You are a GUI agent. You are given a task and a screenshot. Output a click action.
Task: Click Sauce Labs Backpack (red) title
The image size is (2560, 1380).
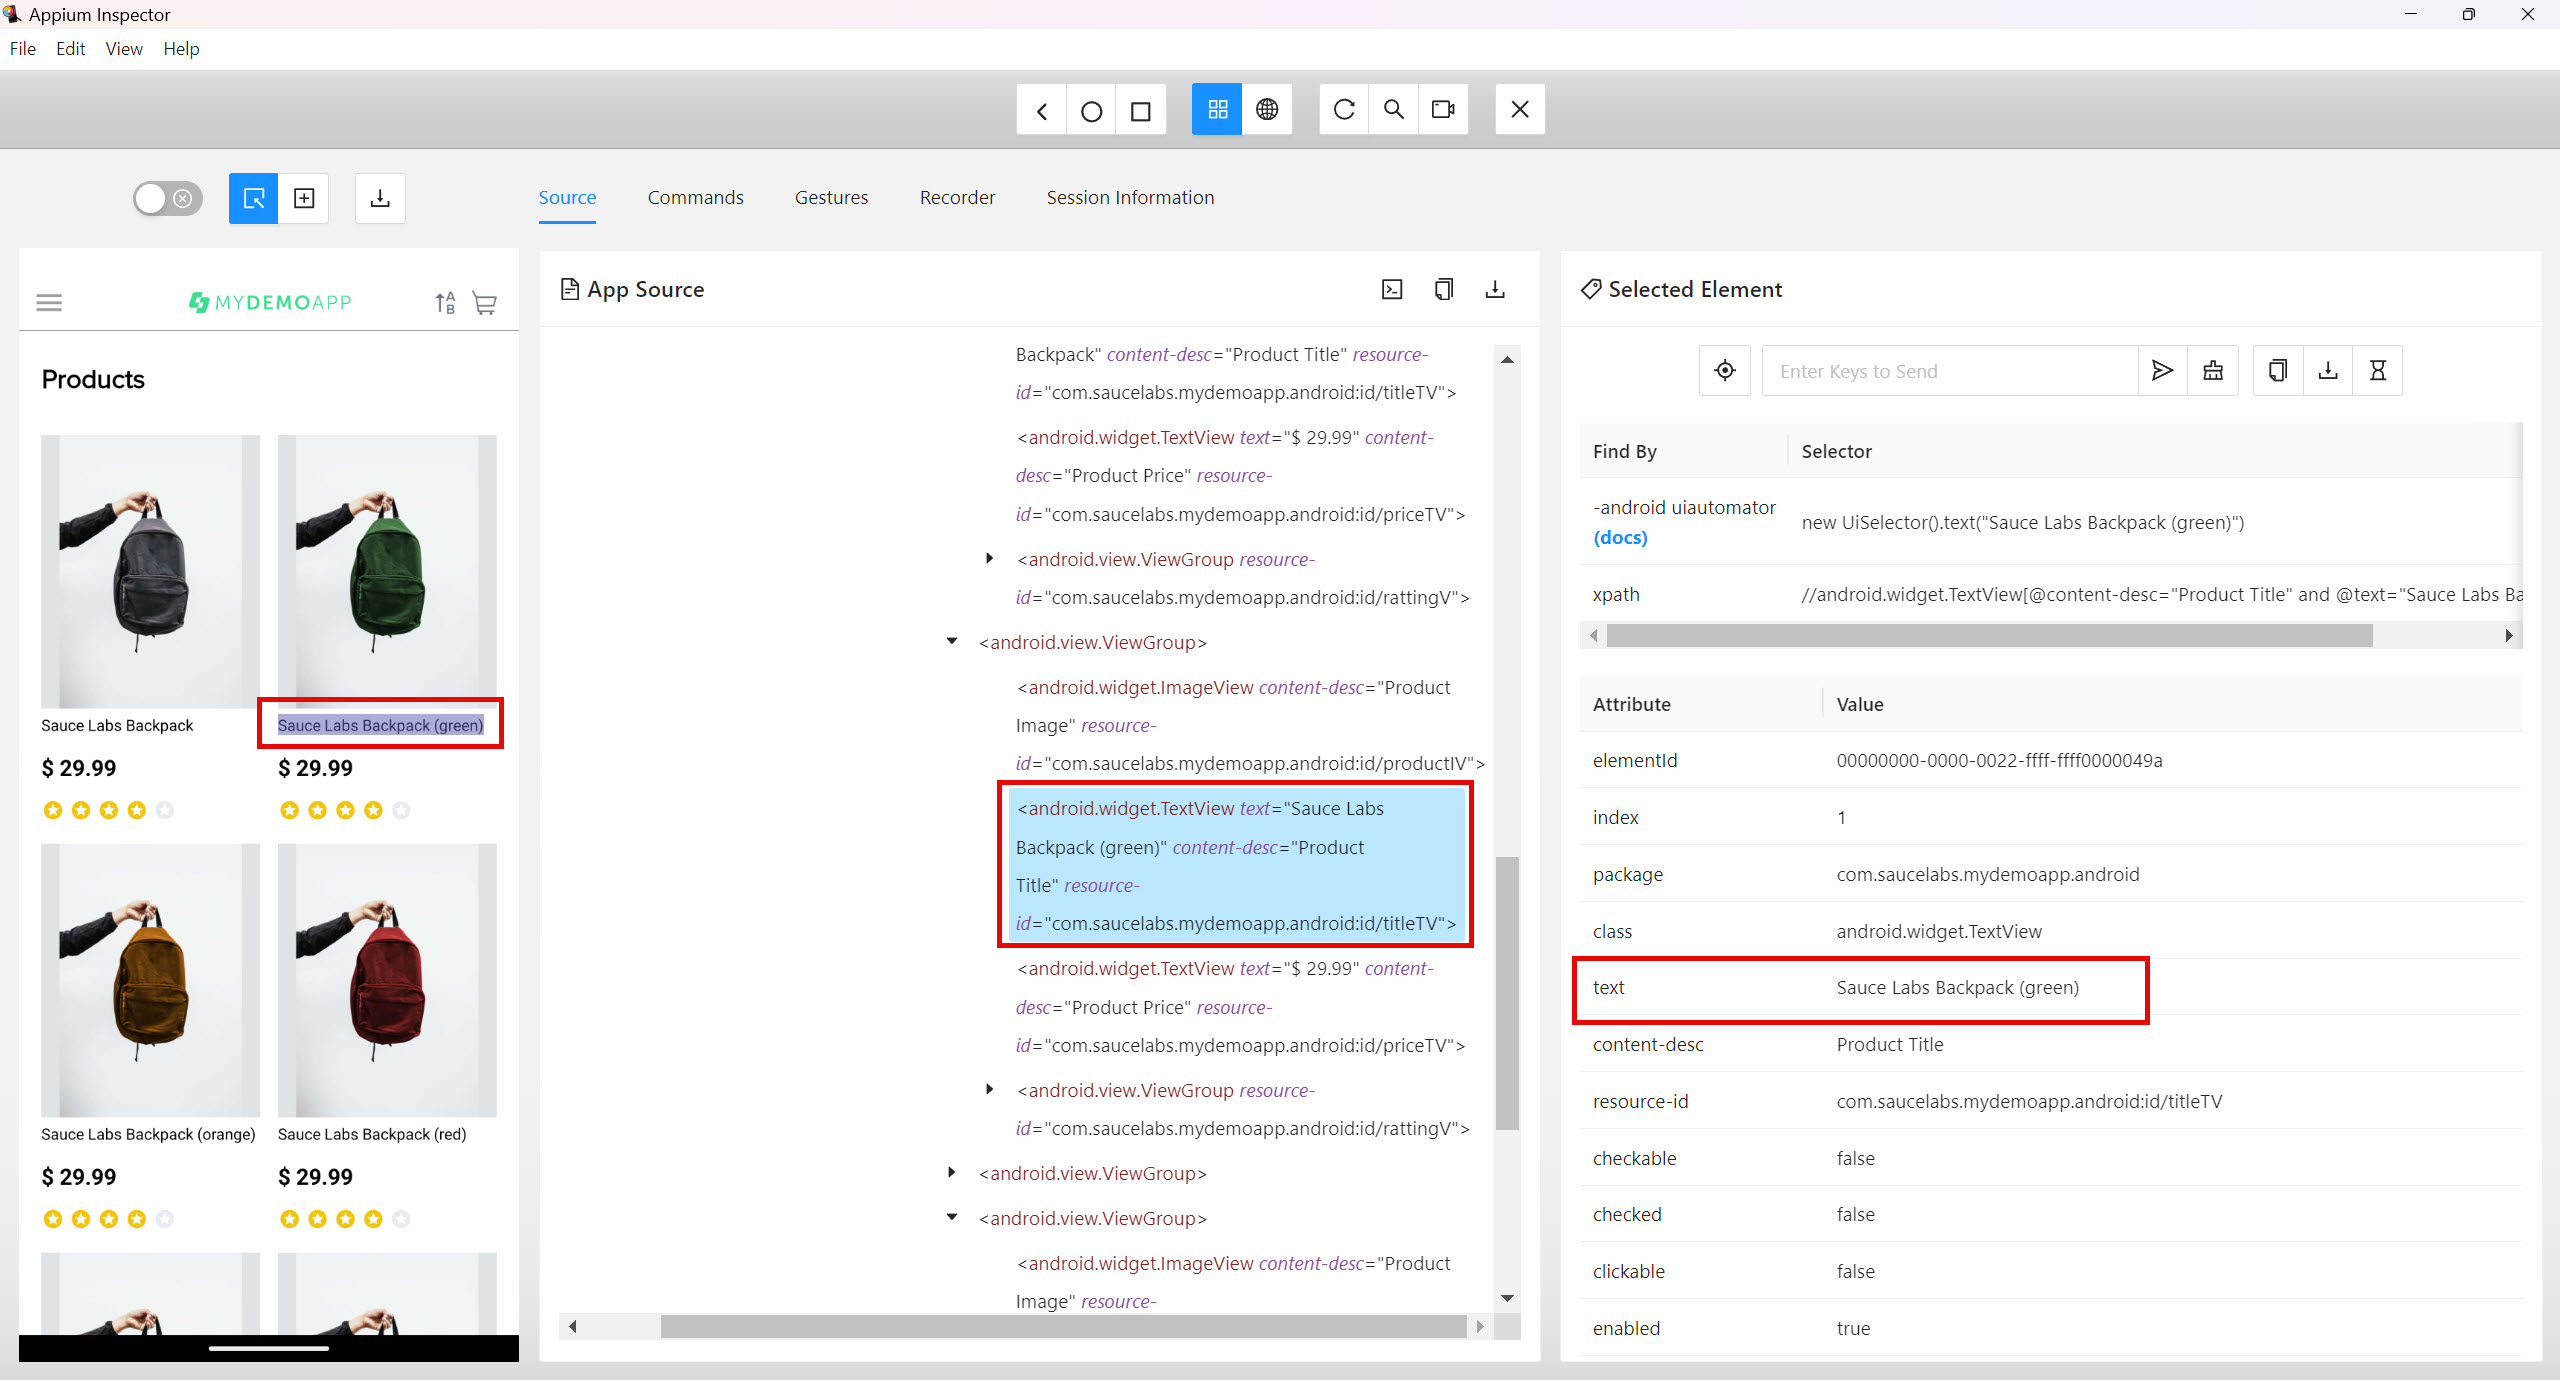[x=372, y=1135]
